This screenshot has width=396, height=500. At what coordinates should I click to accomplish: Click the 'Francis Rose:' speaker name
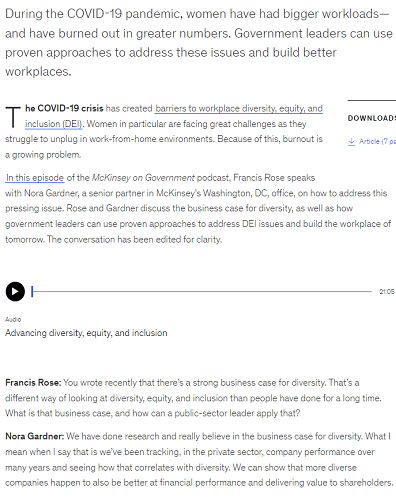click(x=33, y=383)
